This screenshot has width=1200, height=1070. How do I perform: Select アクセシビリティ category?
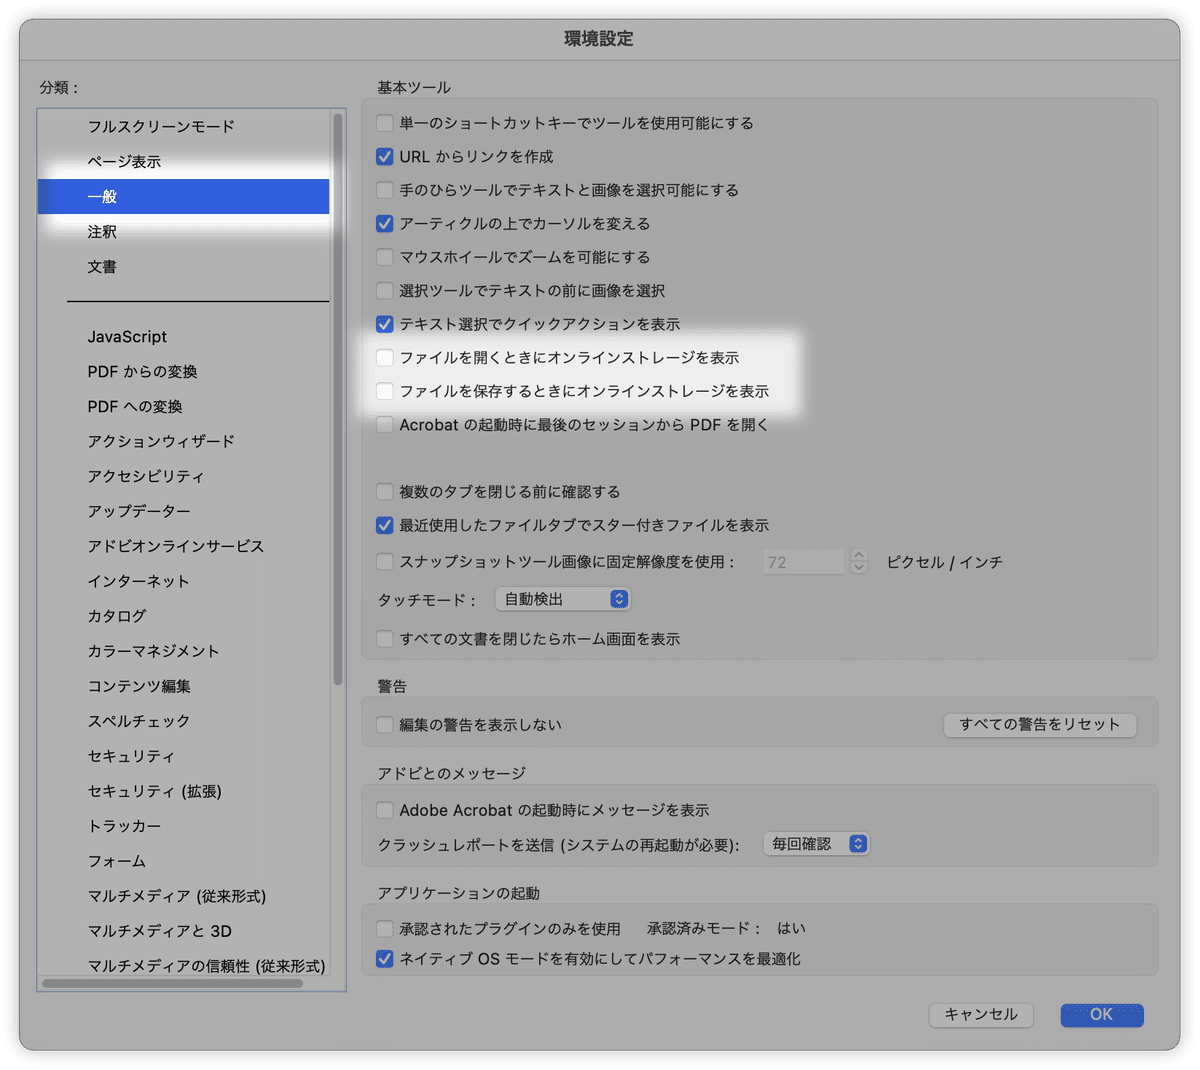184,477
